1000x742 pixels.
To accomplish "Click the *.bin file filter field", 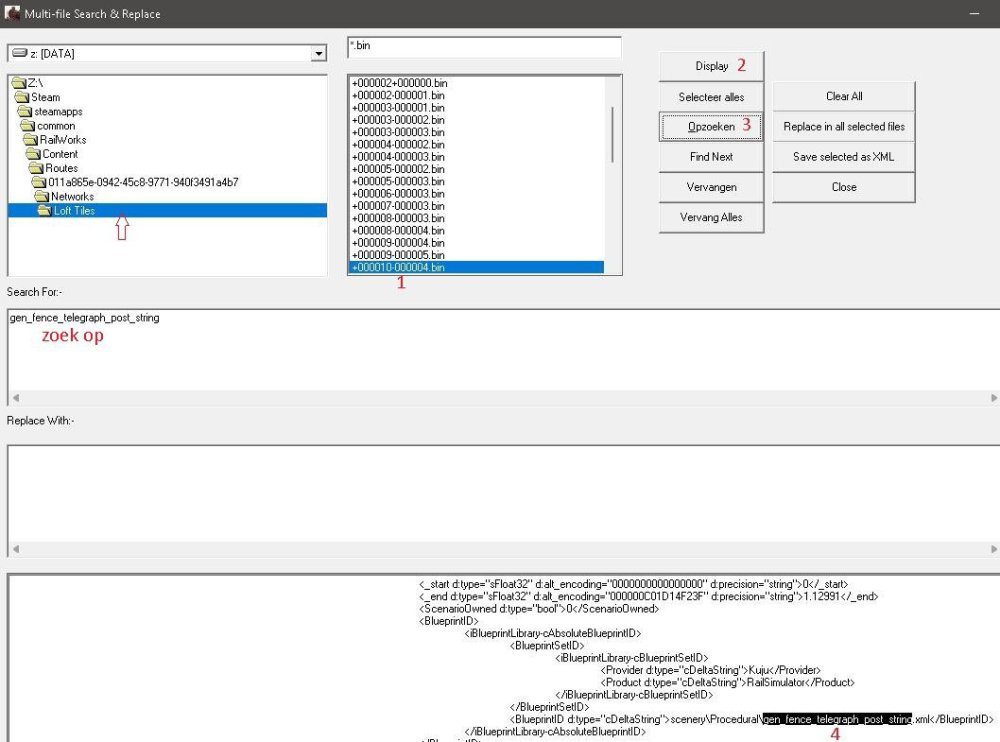I will pos(483,47).
